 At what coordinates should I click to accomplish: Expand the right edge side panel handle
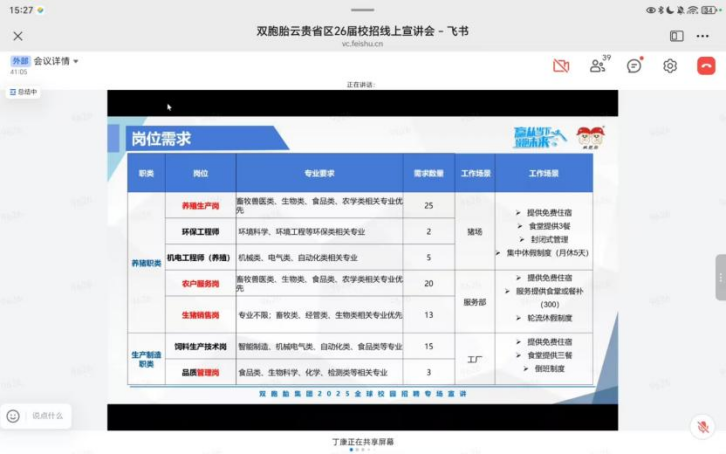[x=720, y=277]
